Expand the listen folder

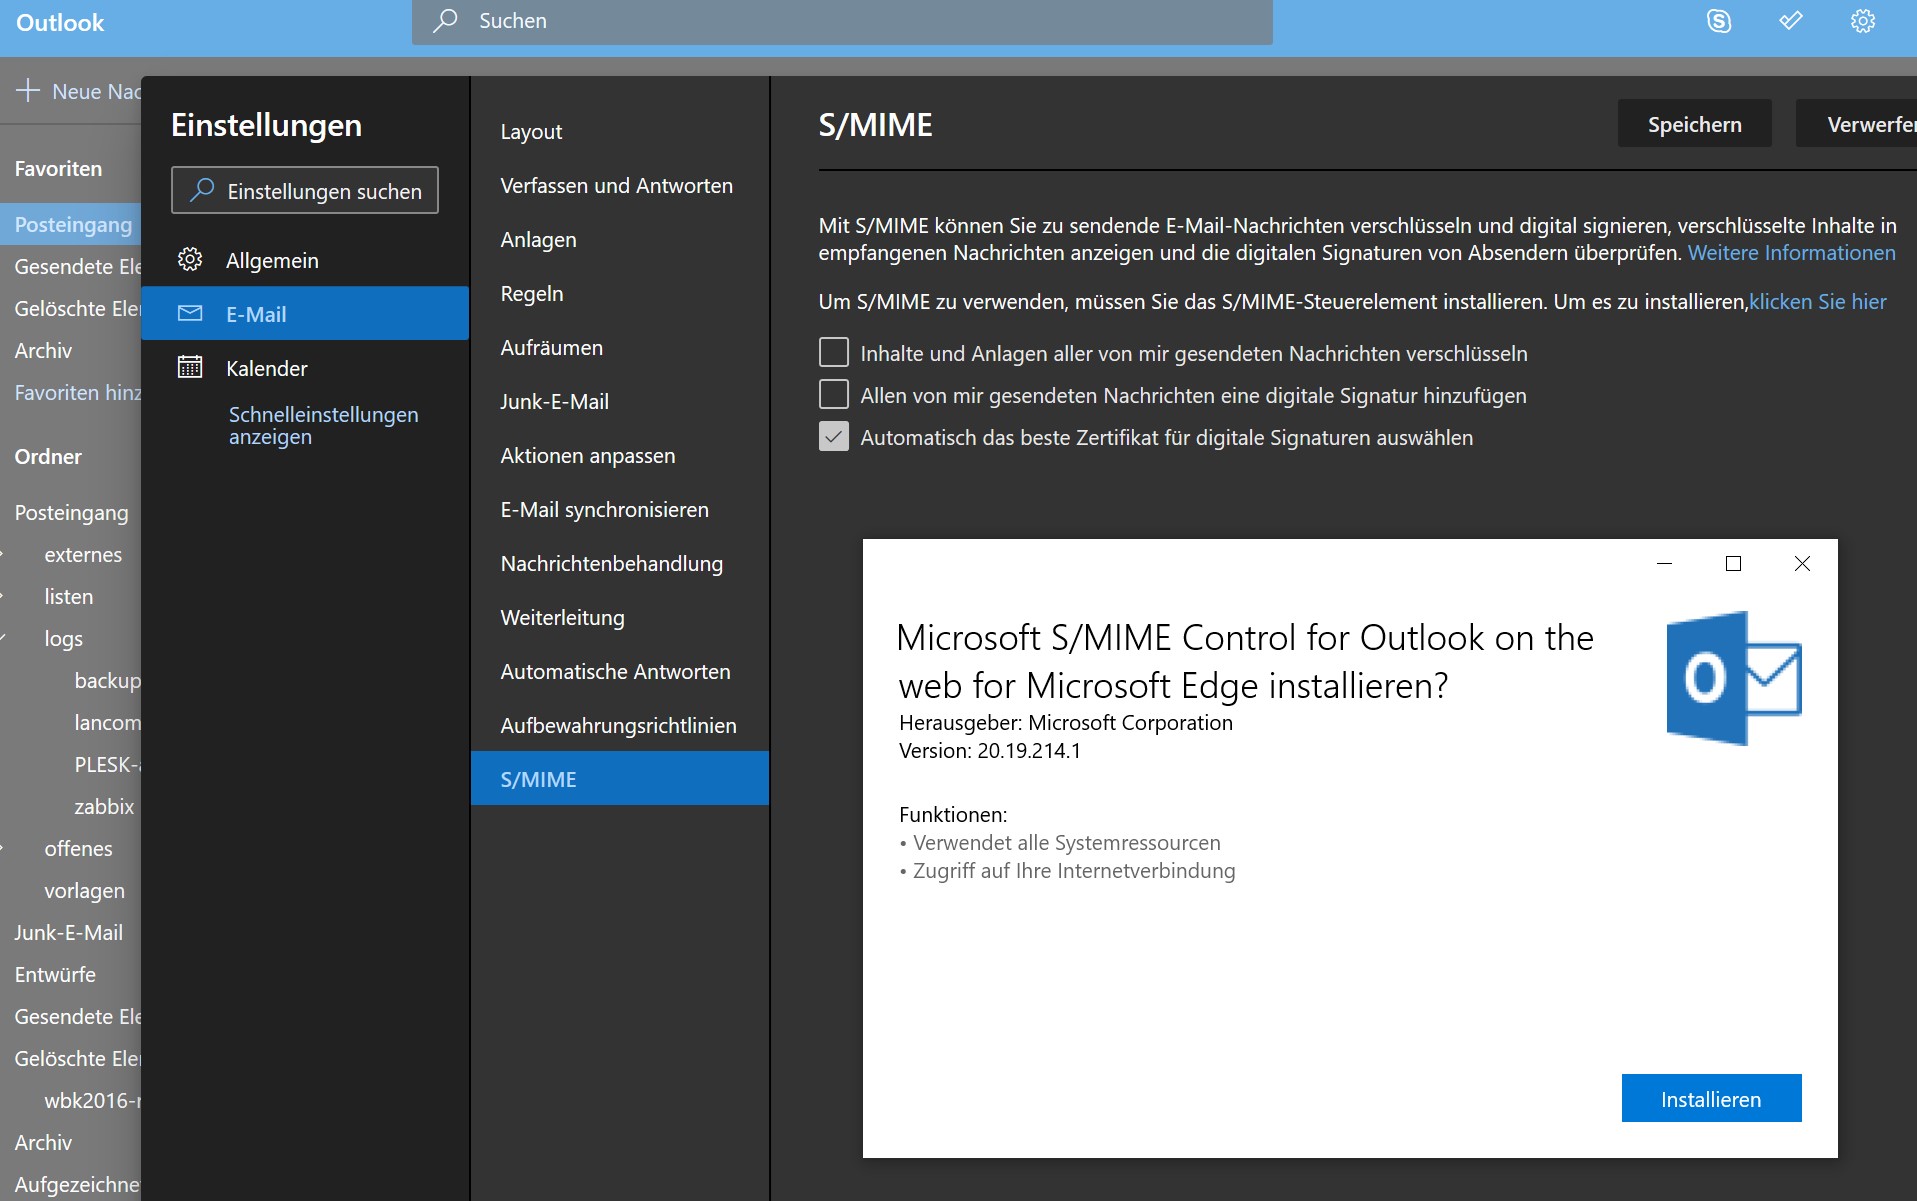coord(3,596)
